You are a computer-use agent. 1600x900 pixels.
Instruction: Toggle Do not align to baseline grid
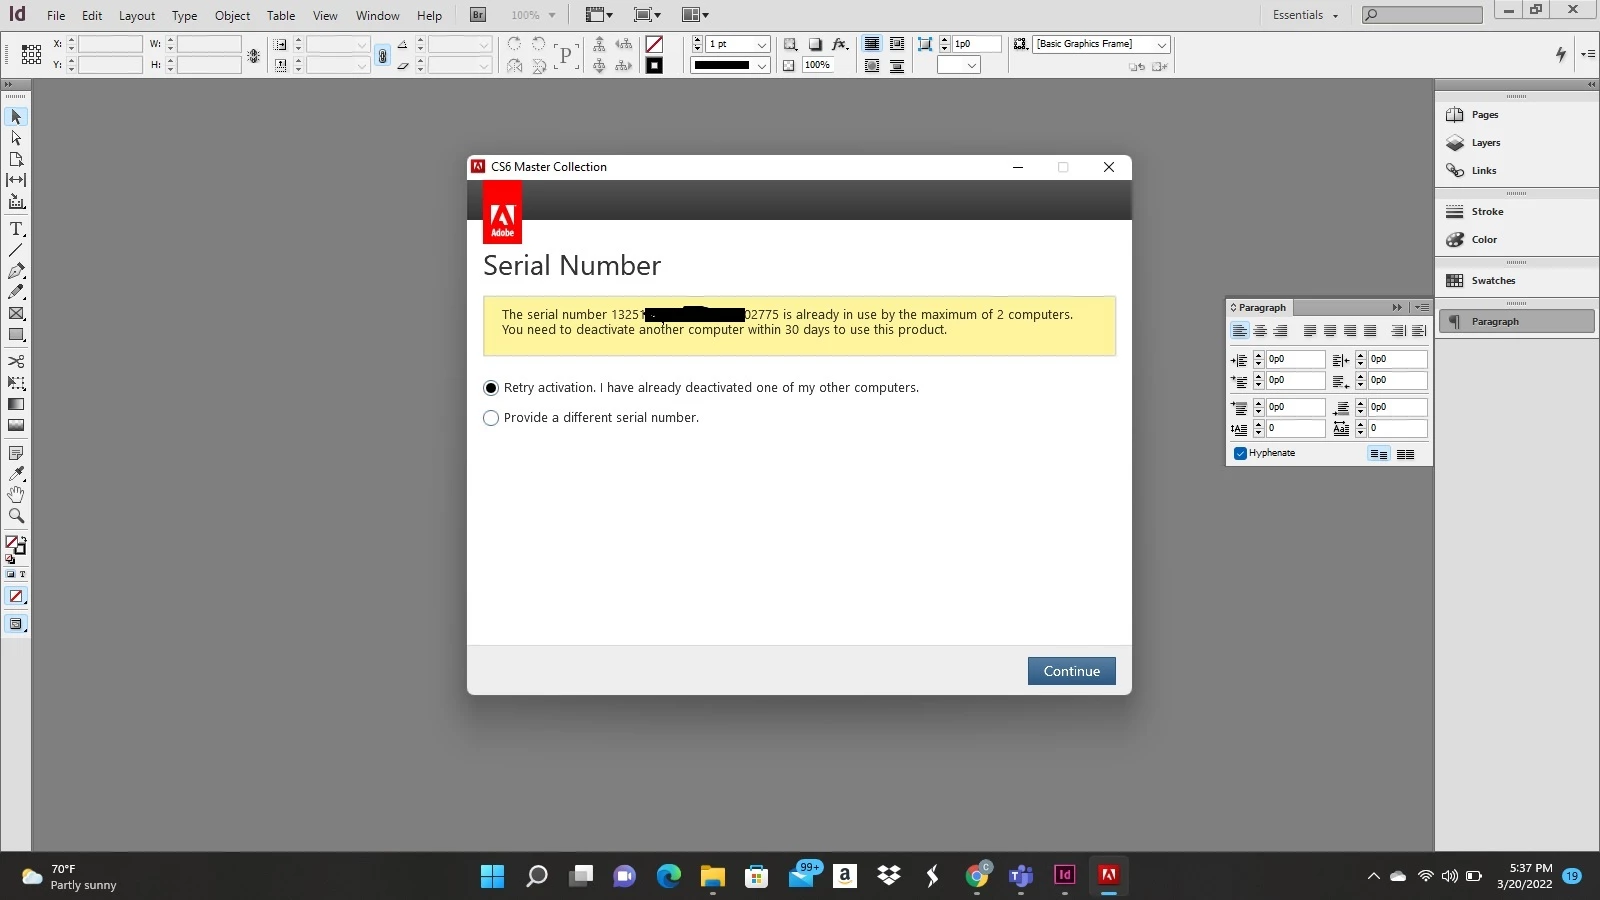tap(1379, 454)
